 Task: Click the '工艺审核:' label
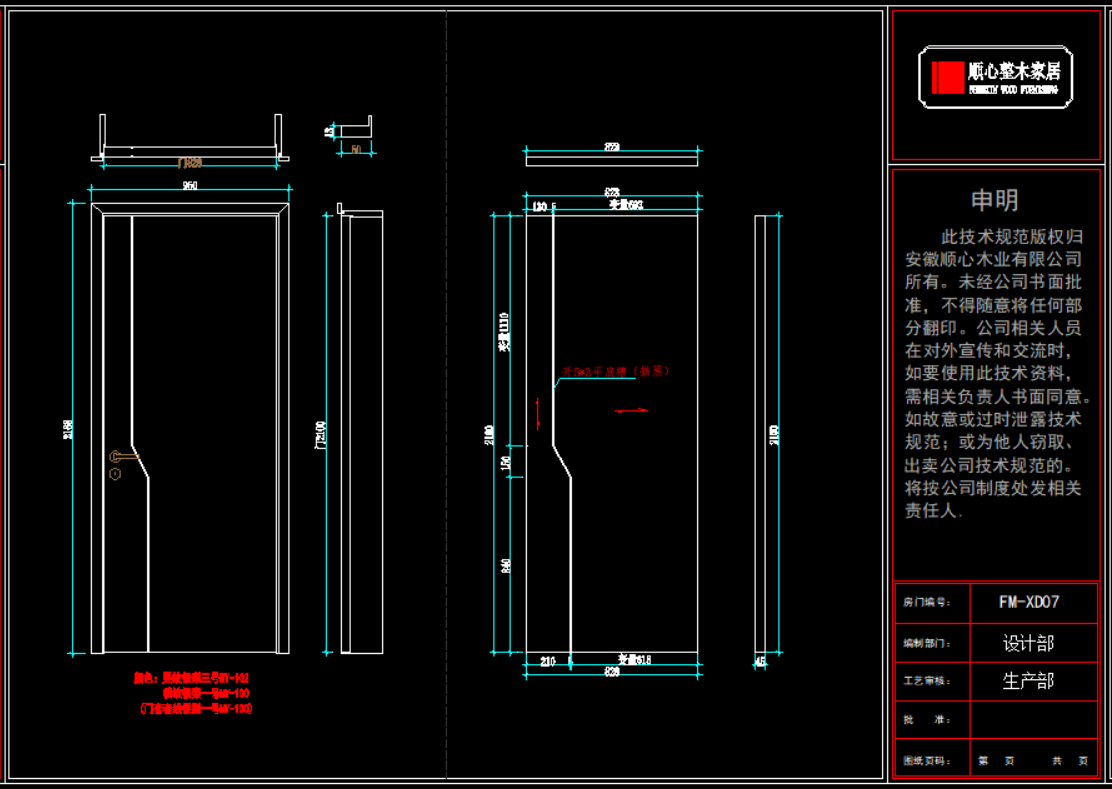927,681
